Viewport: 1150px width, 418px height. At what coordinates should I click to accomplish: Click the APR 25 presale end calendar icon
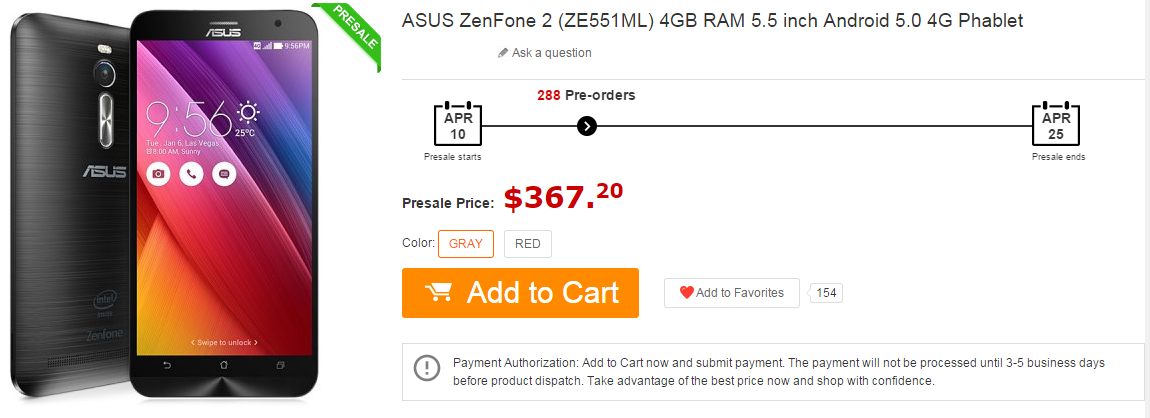(x=1056, y=125)
